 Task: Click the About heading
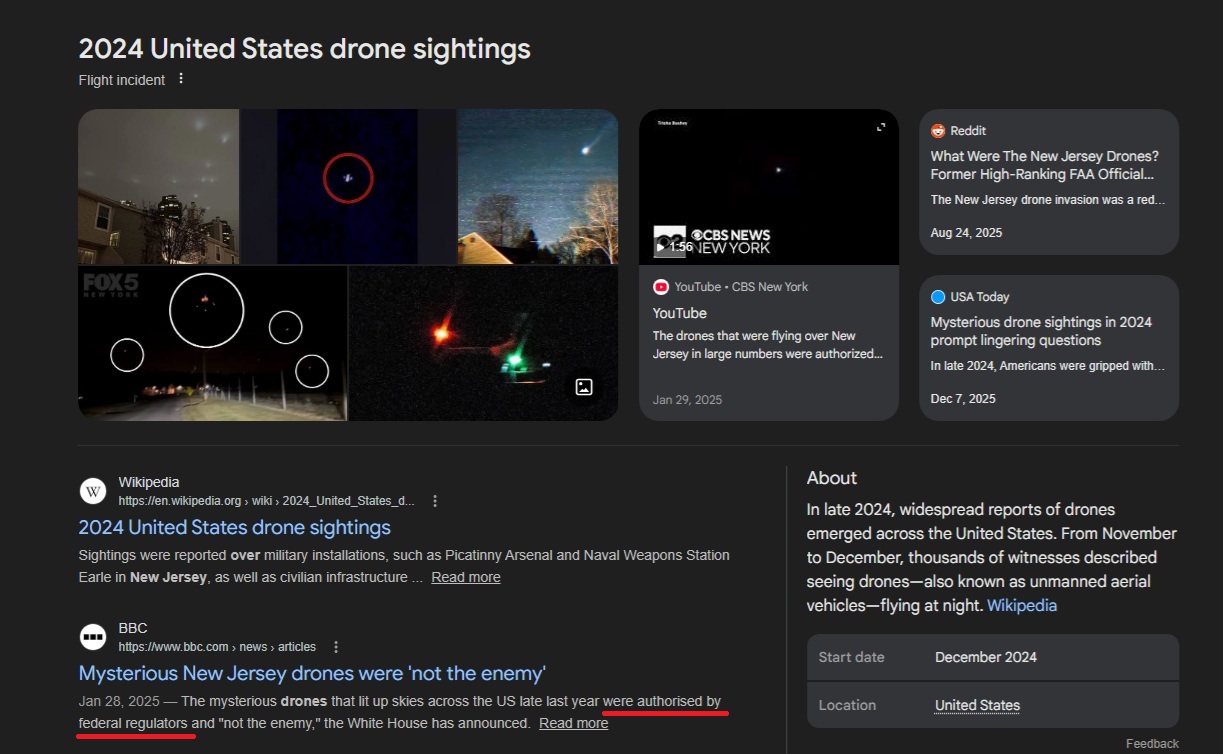[832, 478]
